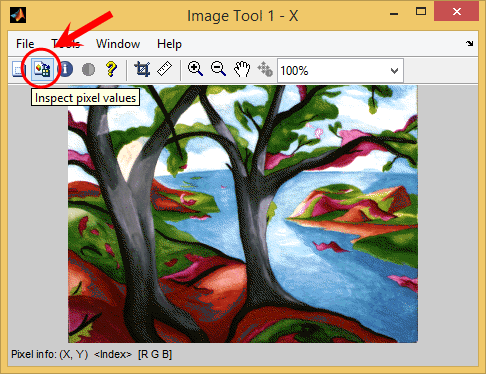Select the Crop image tool
Image resolution: width=486 pixels, height=374 pixels.
(x=142, y=69)
